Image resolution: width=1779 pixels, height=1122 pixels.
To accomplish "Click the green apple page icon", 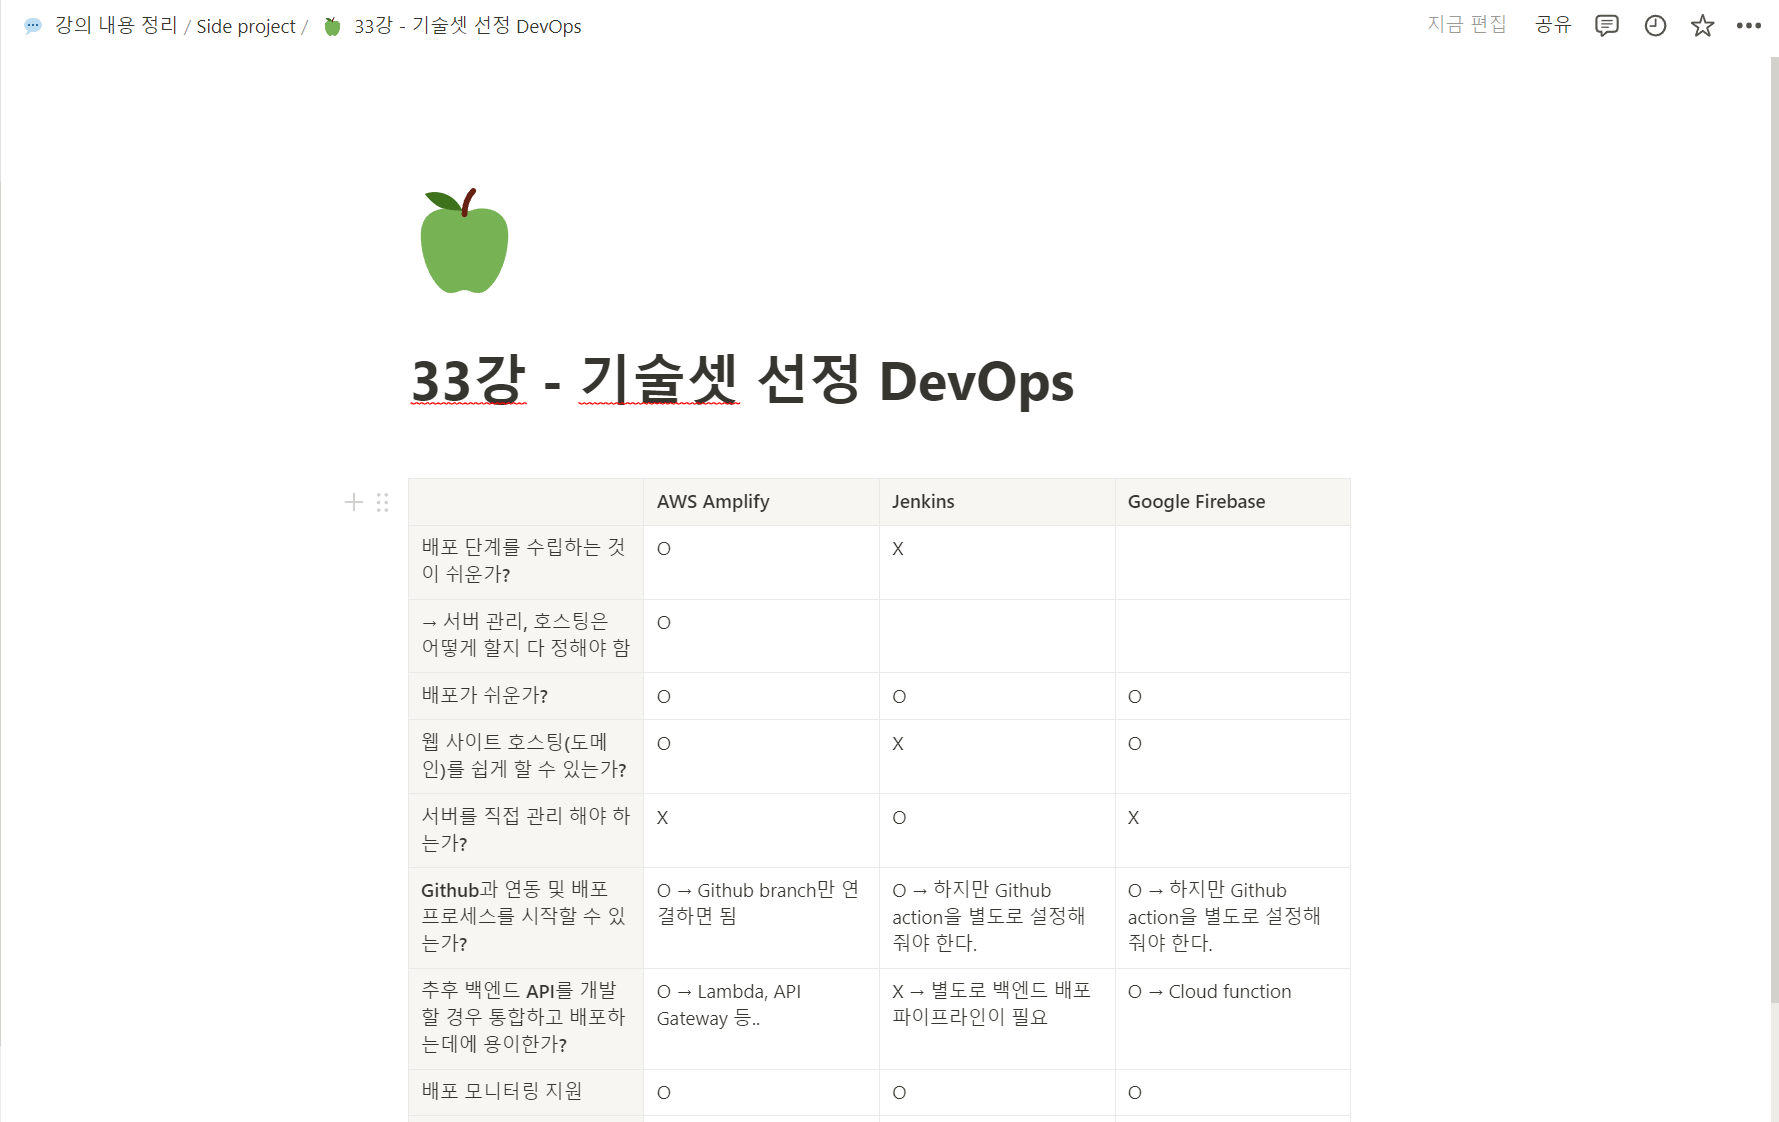I will click(x=464, y=241).
